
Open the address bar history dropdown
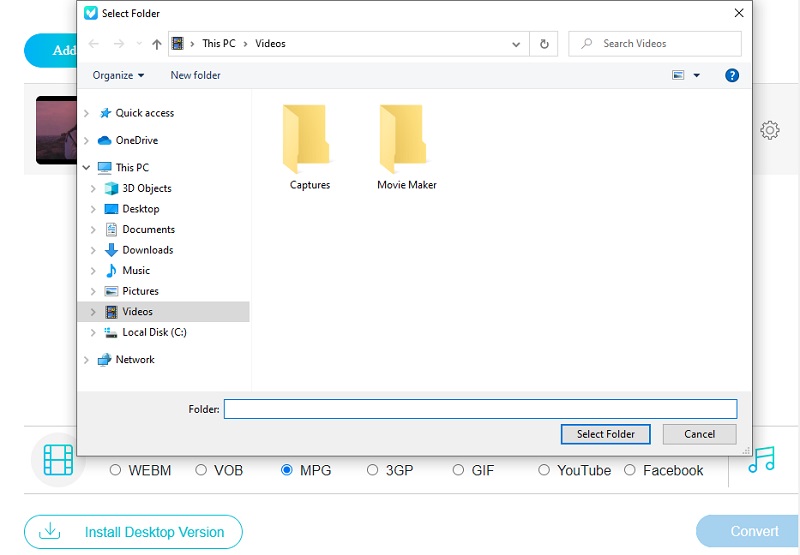click(x=516, y=44)
